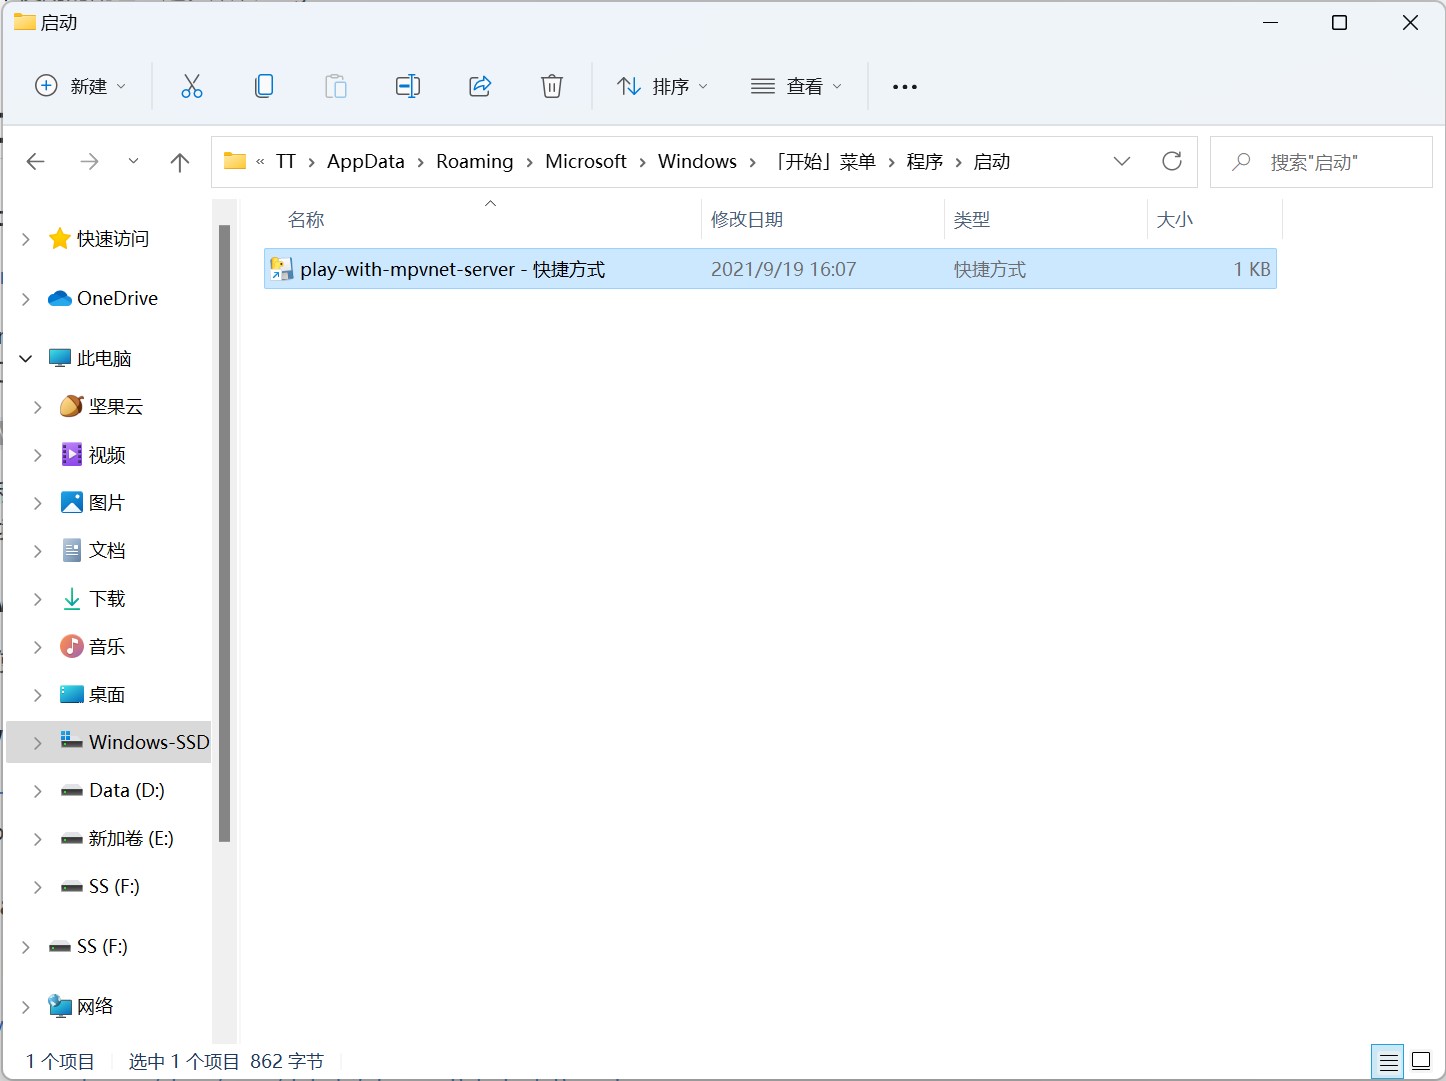The image size is (1446, 1081).
Task: Collapse the 此电脑 tree node
Action: tap(26, 358)
